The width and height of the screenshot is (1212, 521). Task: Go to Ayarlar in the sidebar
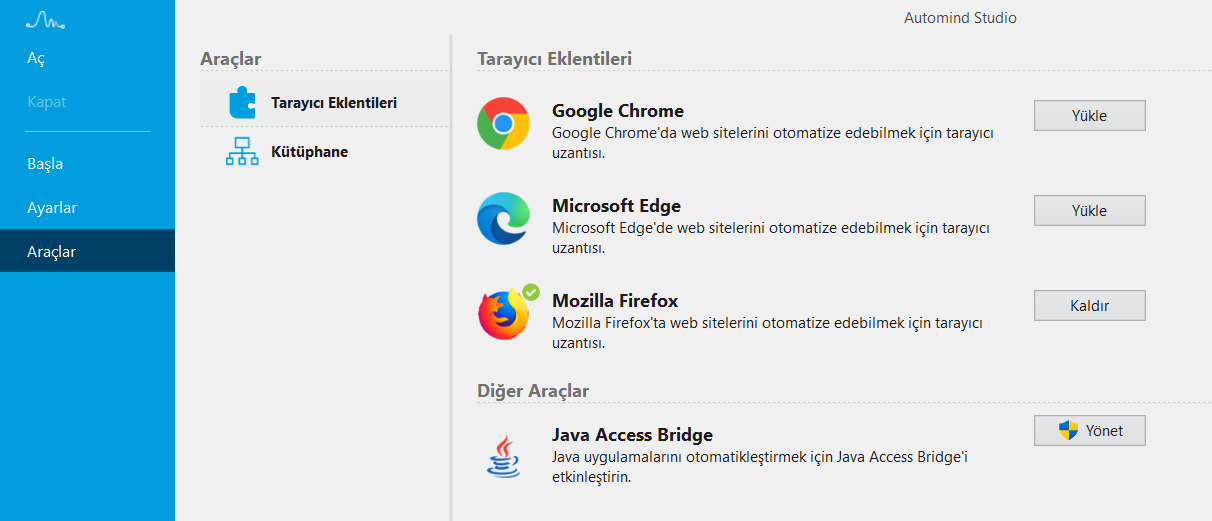point(52,208)
